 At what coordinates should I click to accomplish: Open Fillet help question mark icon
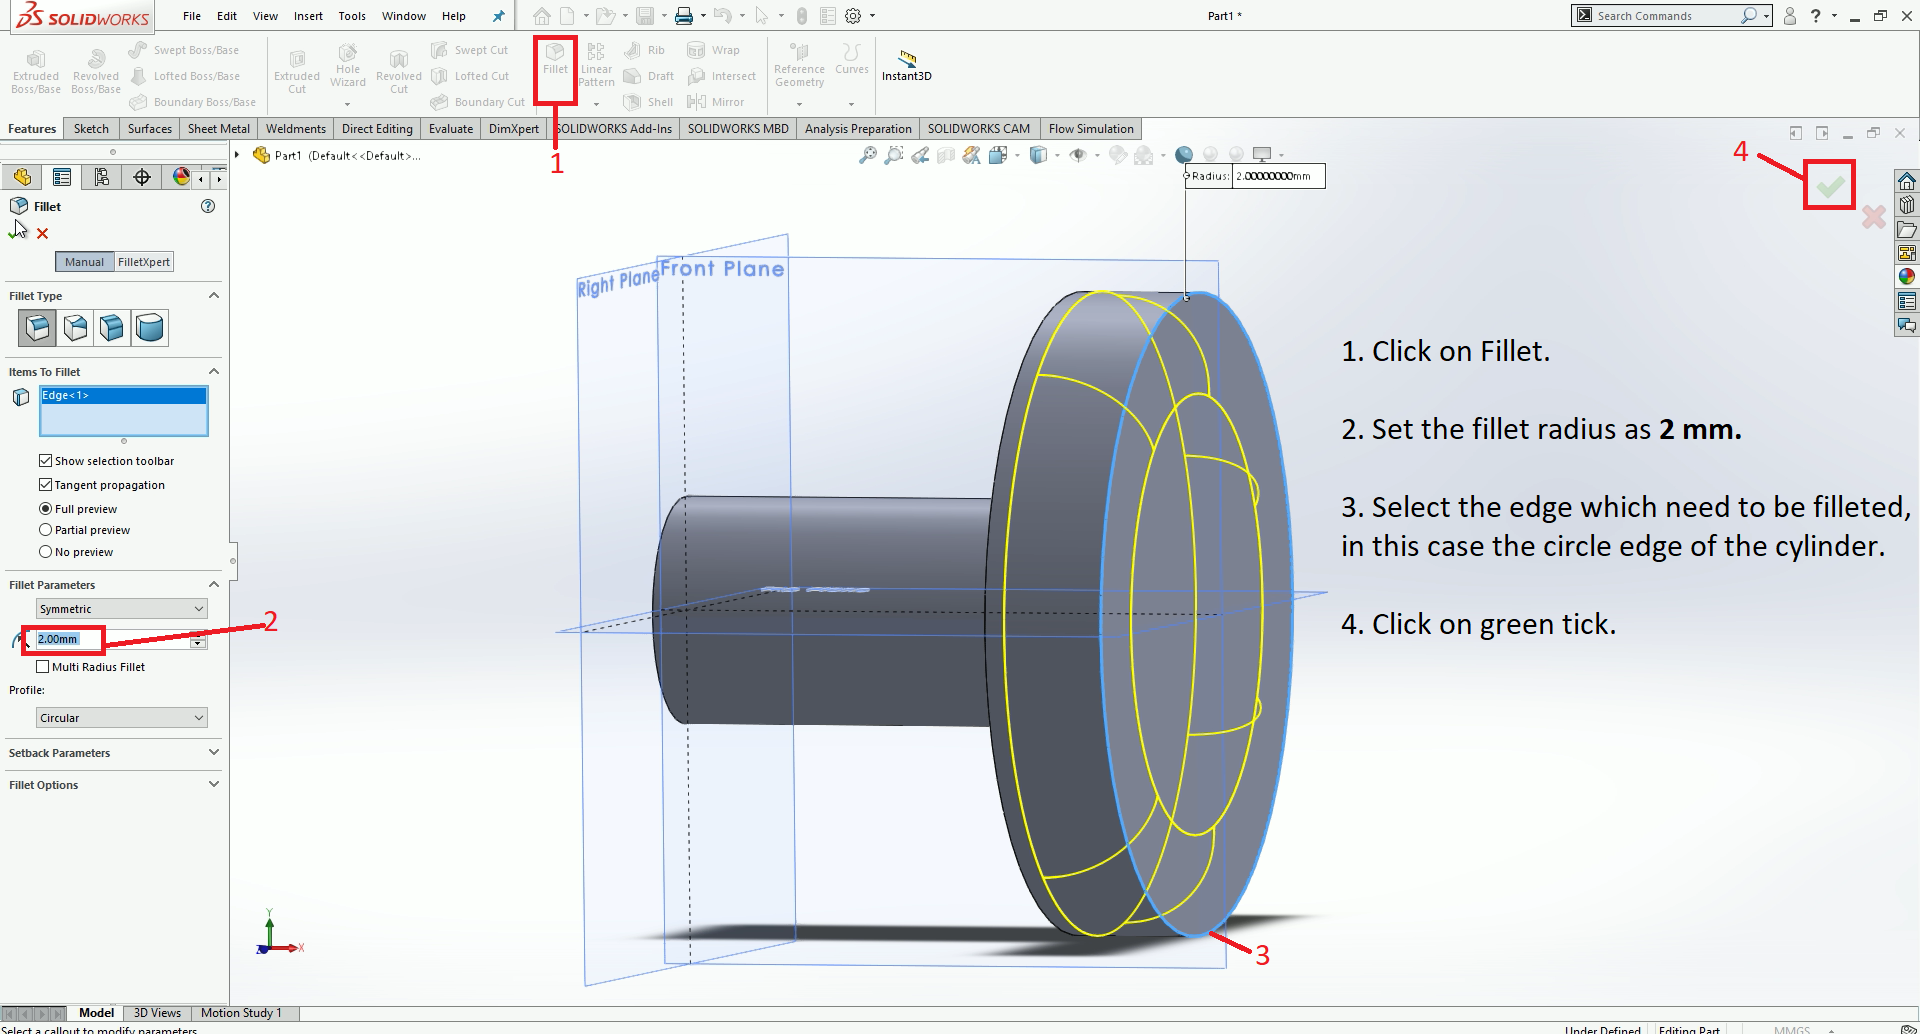pos(208,206)
